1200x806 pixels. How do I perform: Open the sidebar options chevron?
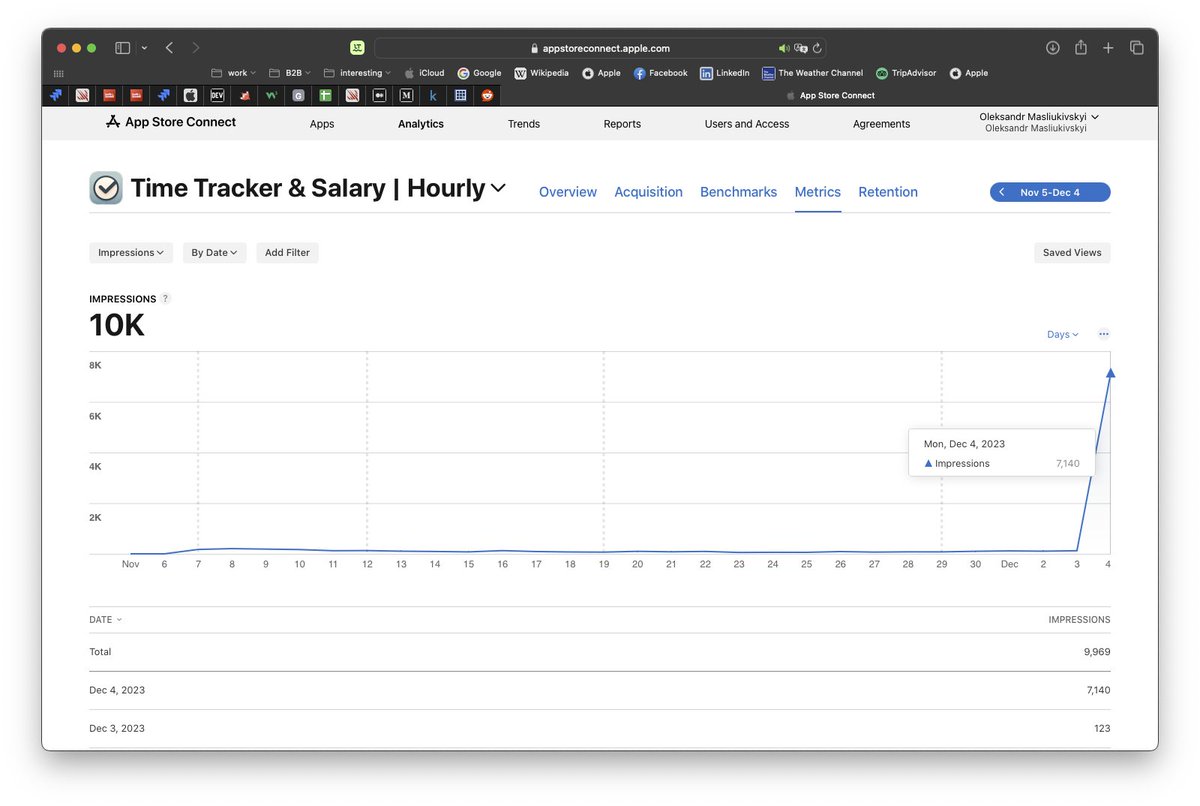pos(144,48)
